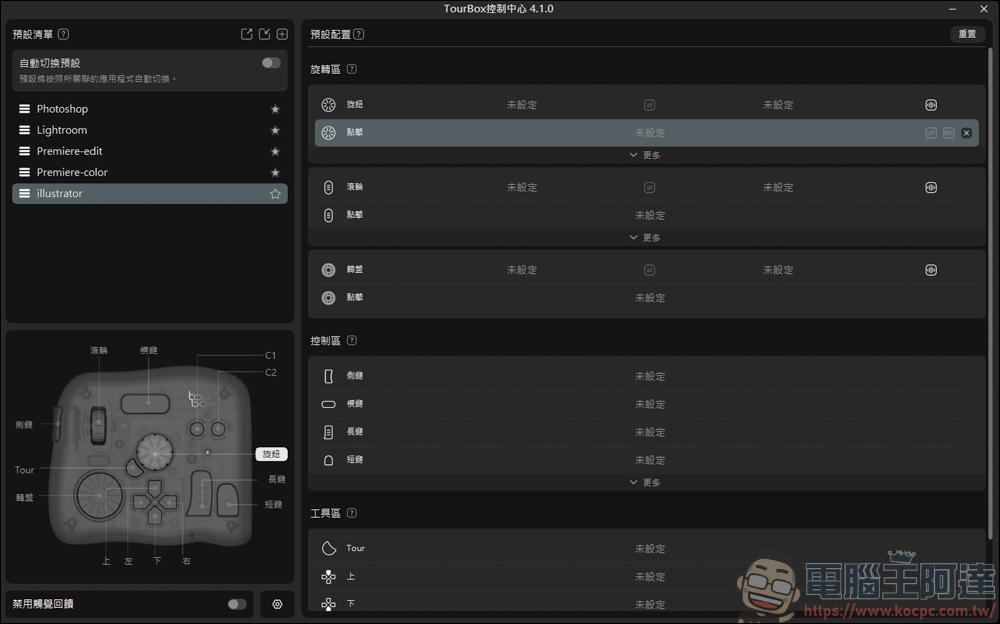Click the C1 label on device diagram
The width and height of the screenshot is (1000, 624).
270,355
